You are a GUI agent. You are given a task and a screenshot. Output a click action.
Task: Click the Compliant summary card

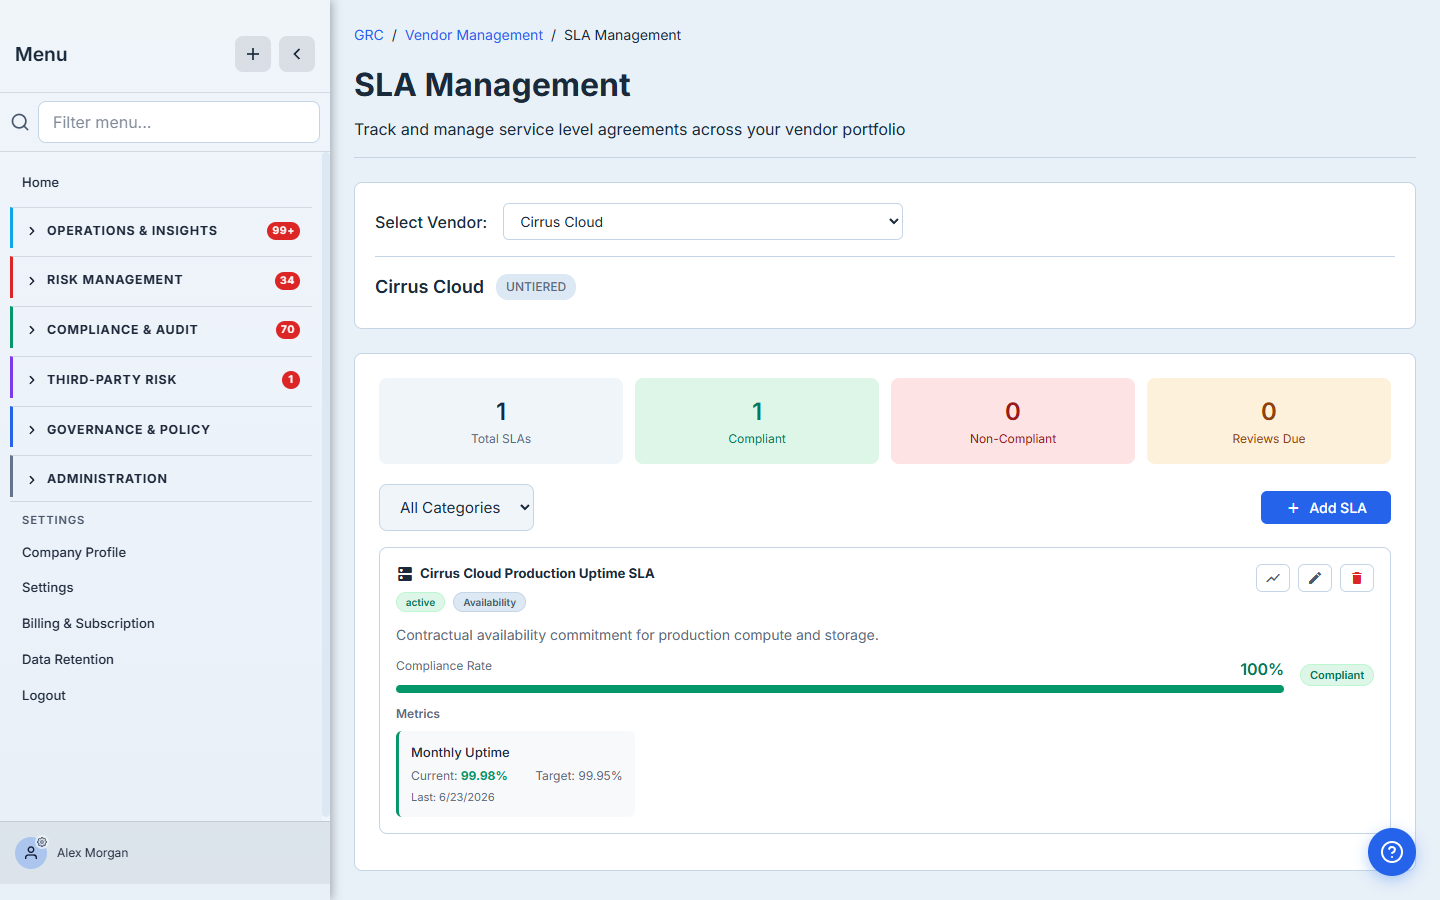point(757,421)
